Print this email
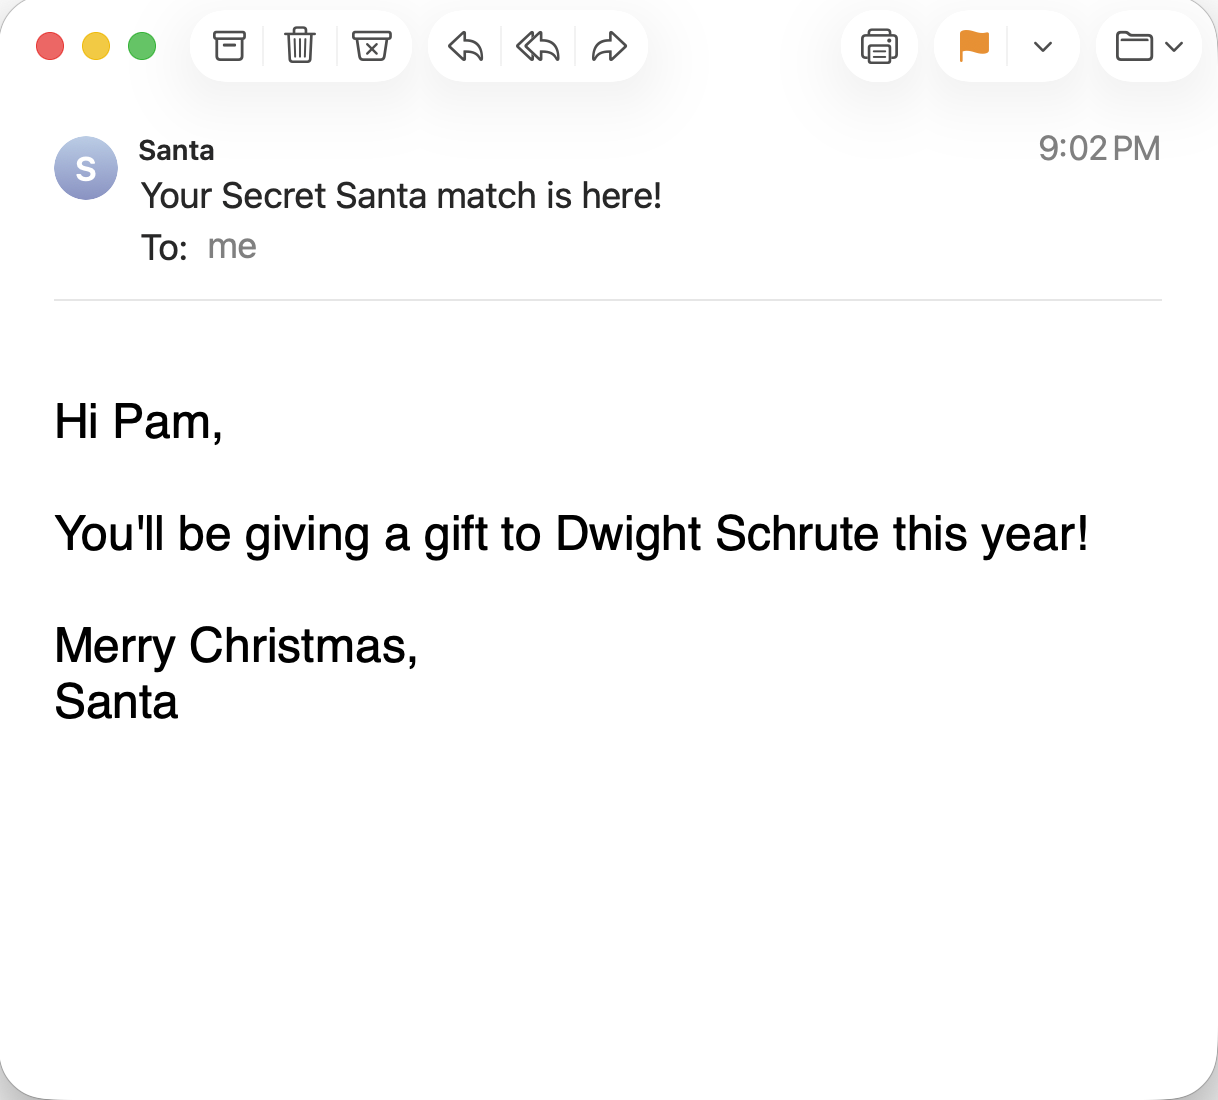This screenshot has height=1100, width=1218. pyautogui.click(x=879, y=45)
